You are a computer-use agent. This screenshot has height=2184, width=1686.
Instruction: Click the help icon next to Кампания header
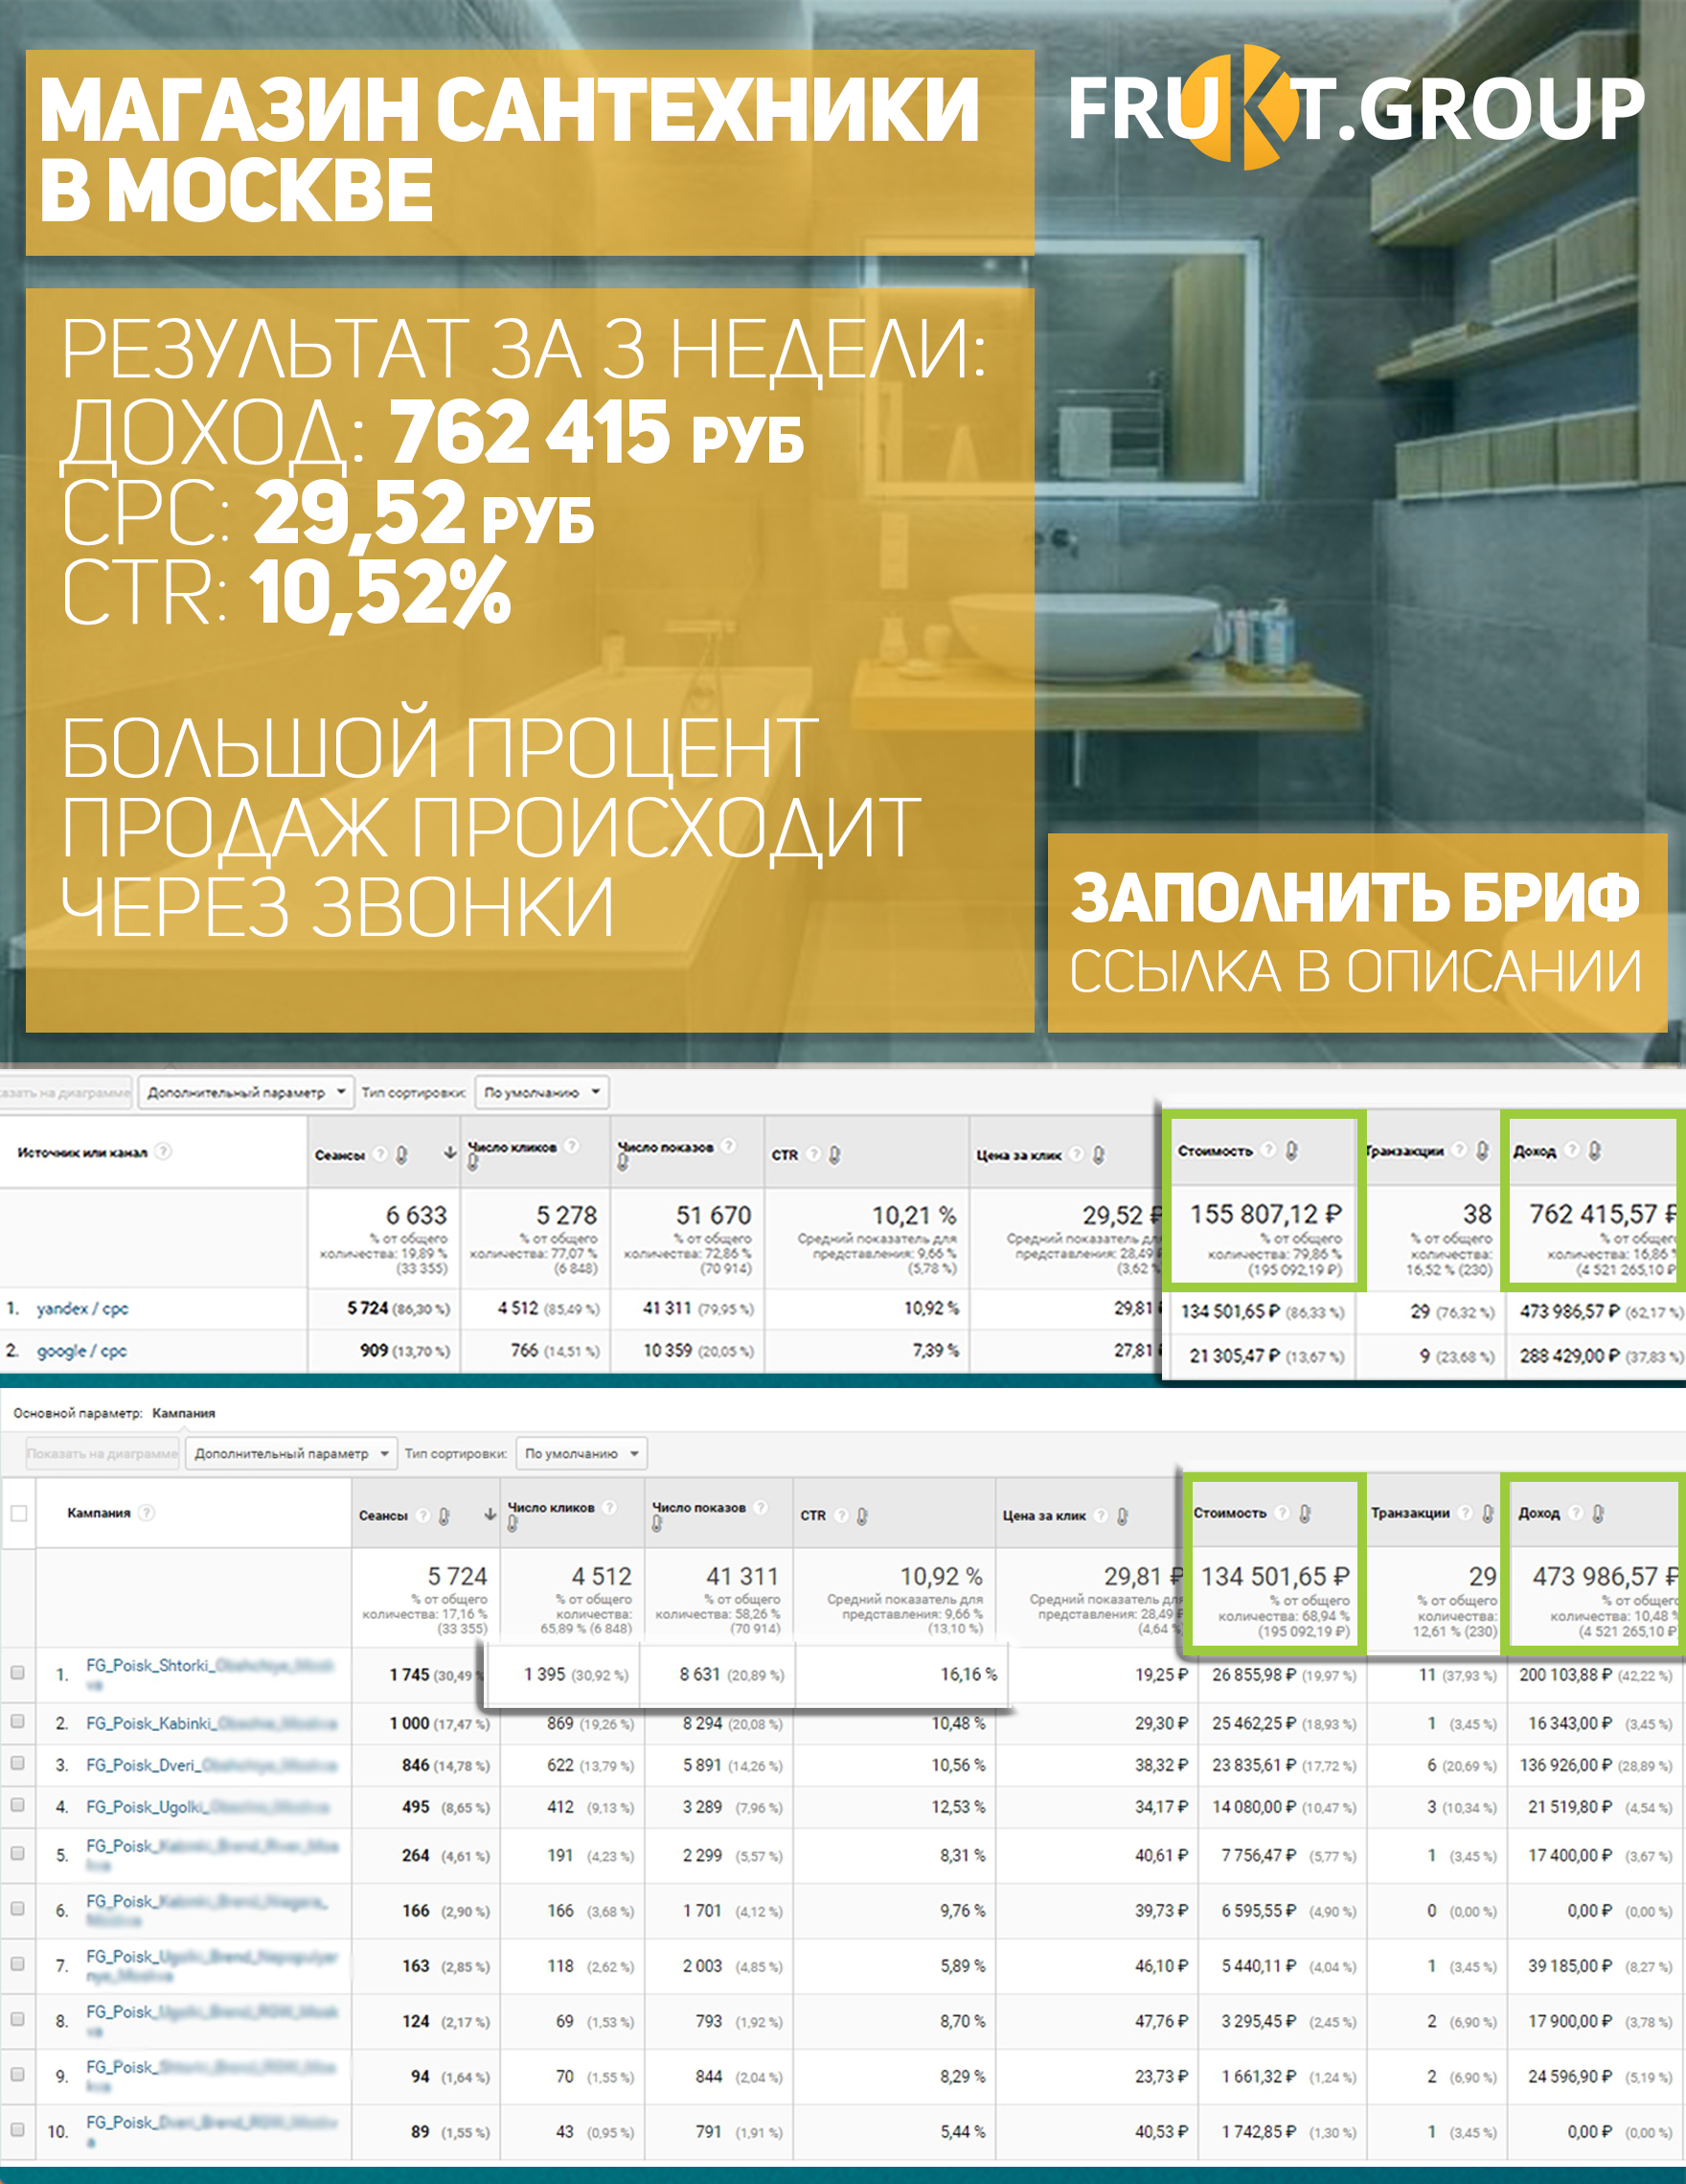coord(147,1512)
